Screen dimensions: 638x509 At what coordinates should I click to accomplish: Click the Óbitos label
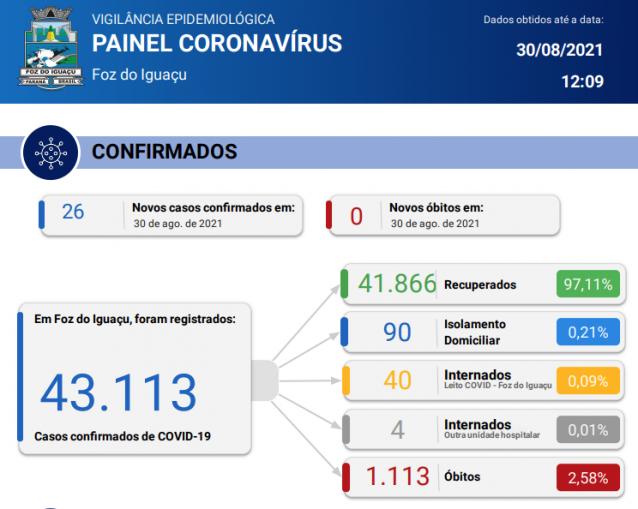click(x=462, y=476)
